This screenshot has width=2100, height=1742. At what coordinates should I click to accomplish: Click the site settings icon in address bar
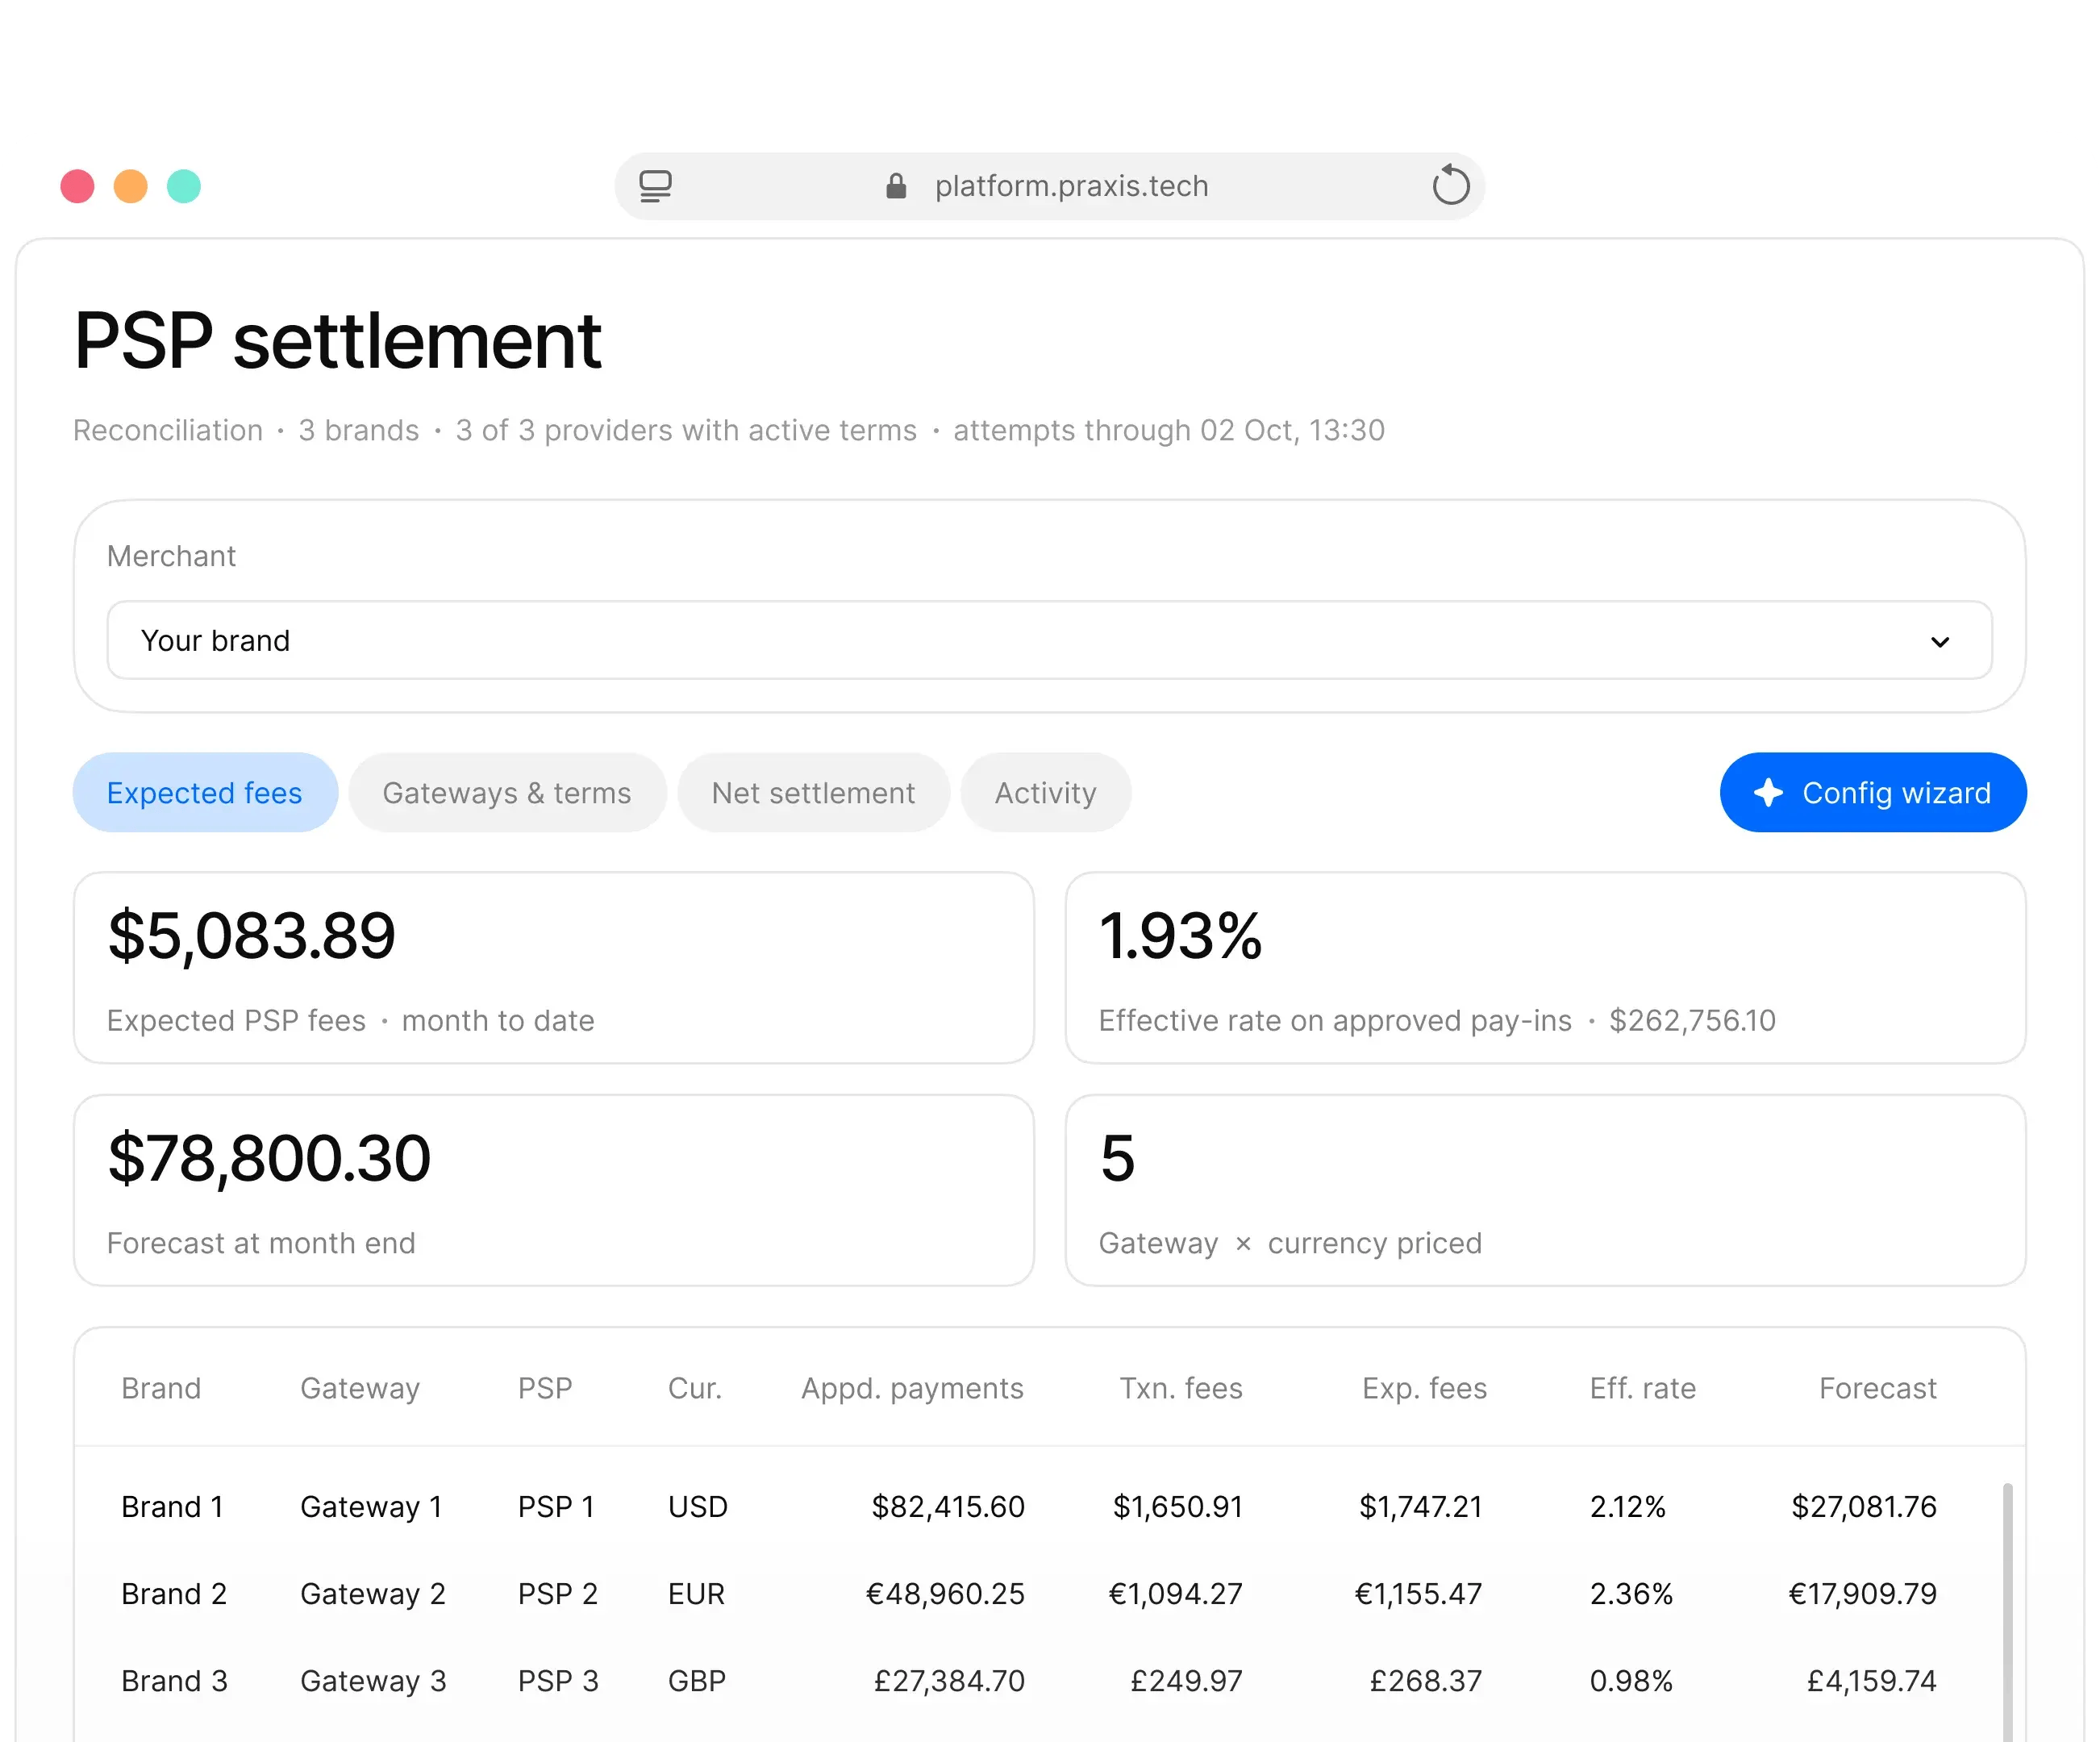(x=655, y=186)
